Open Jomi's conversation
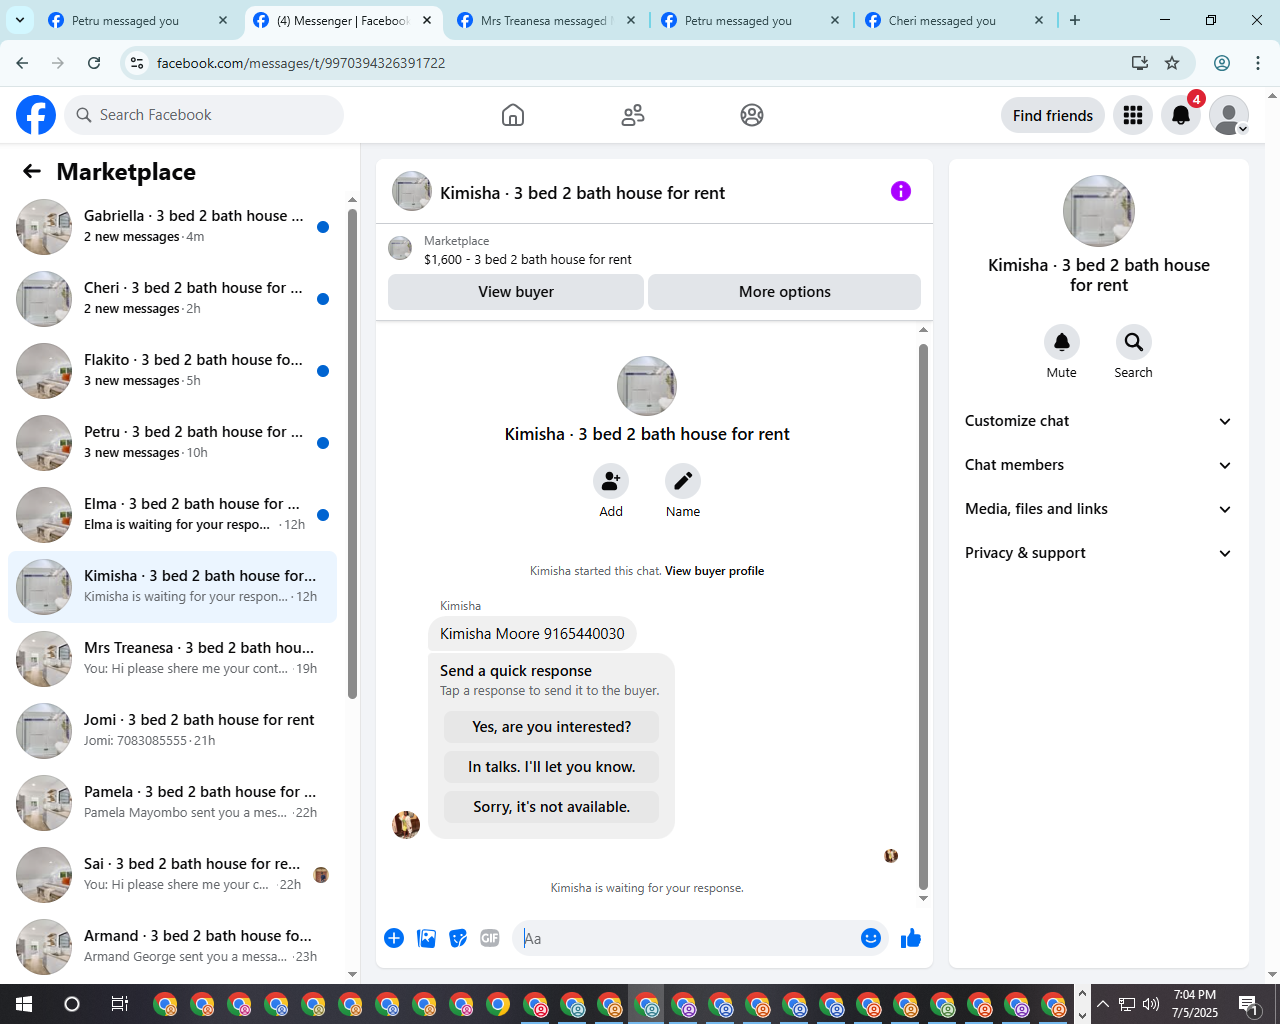The image size is (1280, 1024). 173,731
